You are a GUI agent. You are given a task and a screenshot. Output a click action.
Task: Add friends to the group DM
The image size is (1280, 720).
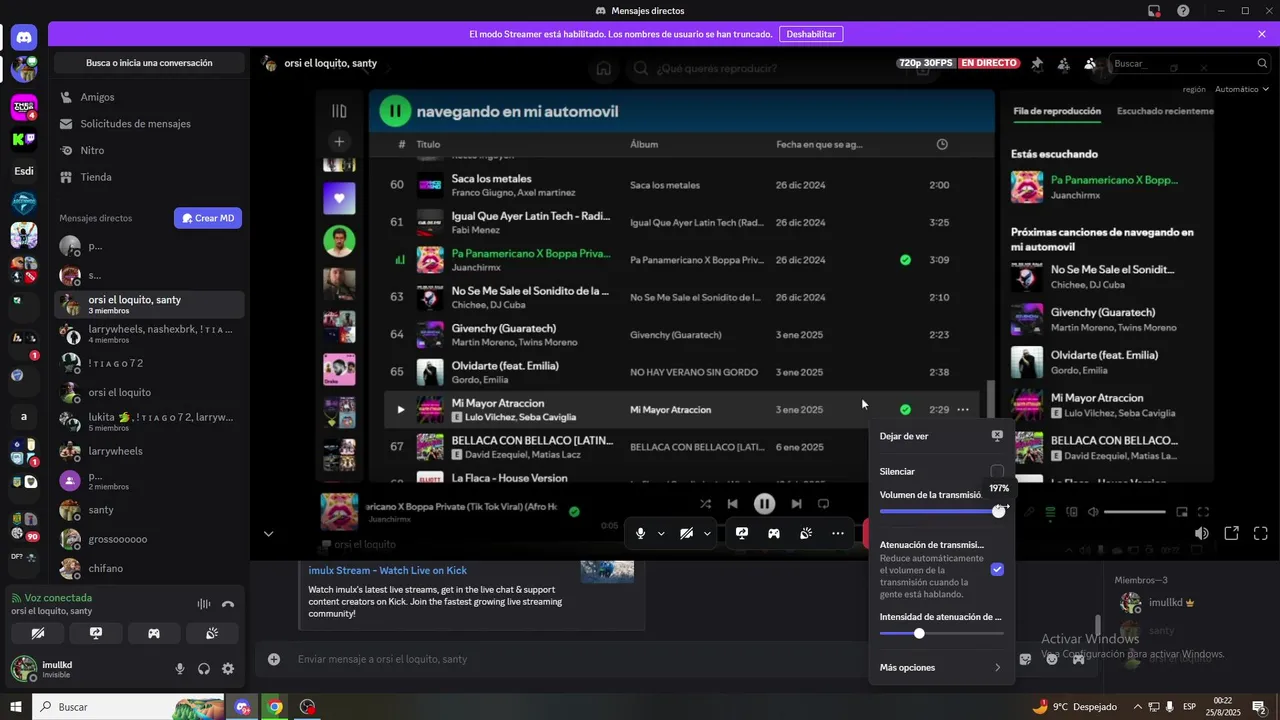tap(1063, 63)
